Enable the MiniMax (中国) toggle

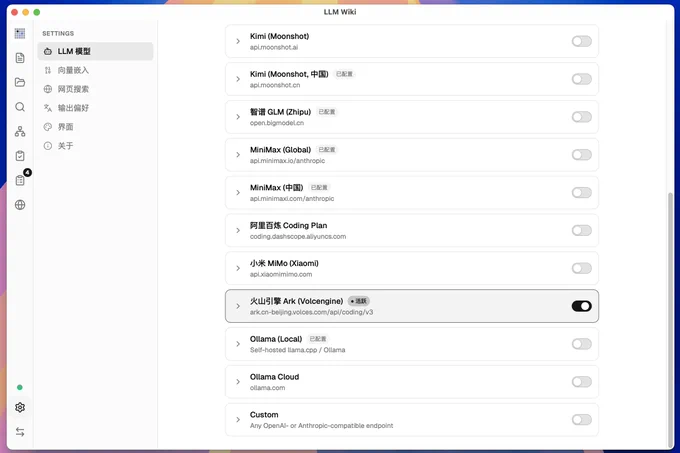(x=582, y=192)
